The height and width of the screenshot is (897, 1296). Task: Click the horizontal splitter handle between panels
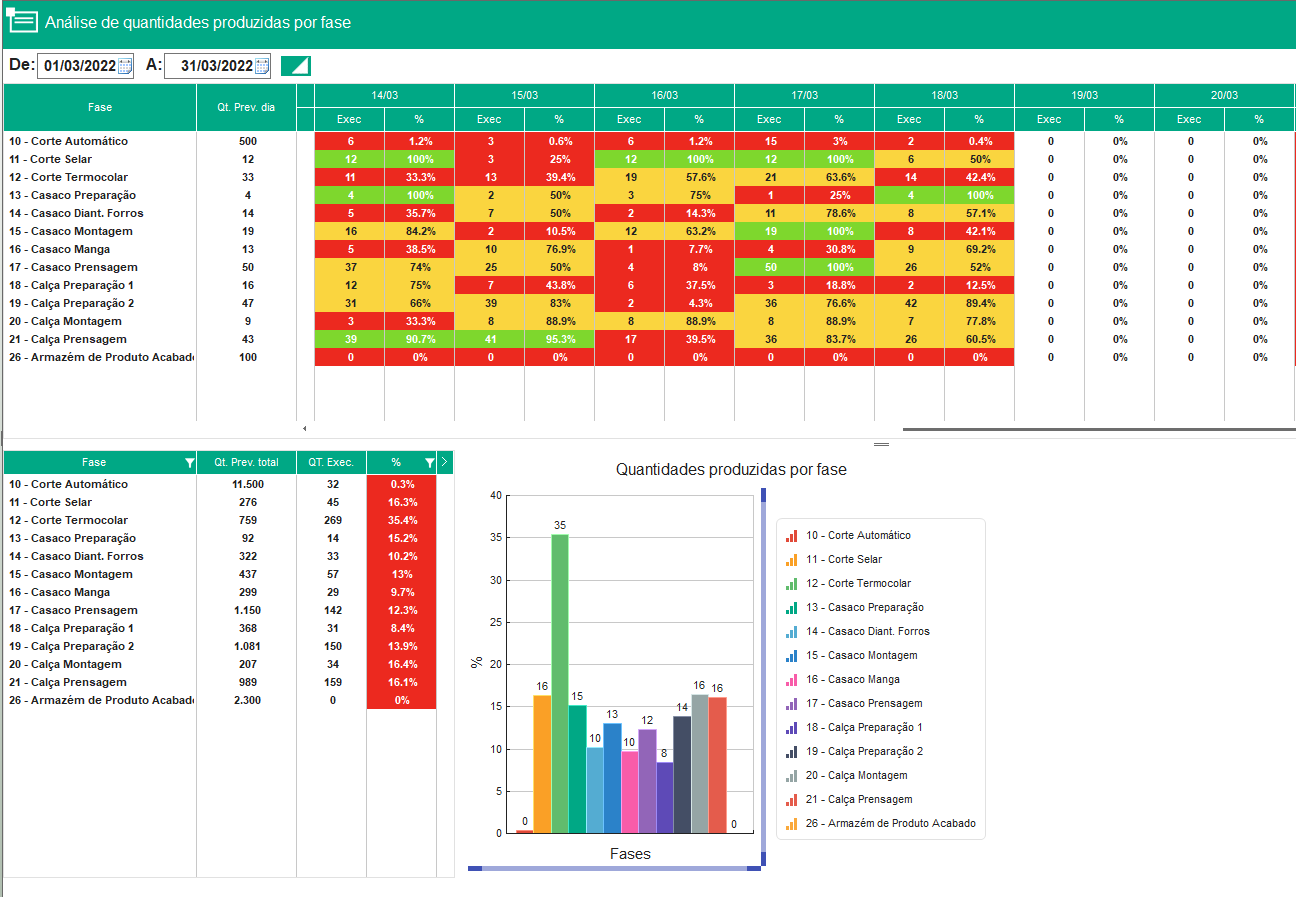[x=881, y=444]
